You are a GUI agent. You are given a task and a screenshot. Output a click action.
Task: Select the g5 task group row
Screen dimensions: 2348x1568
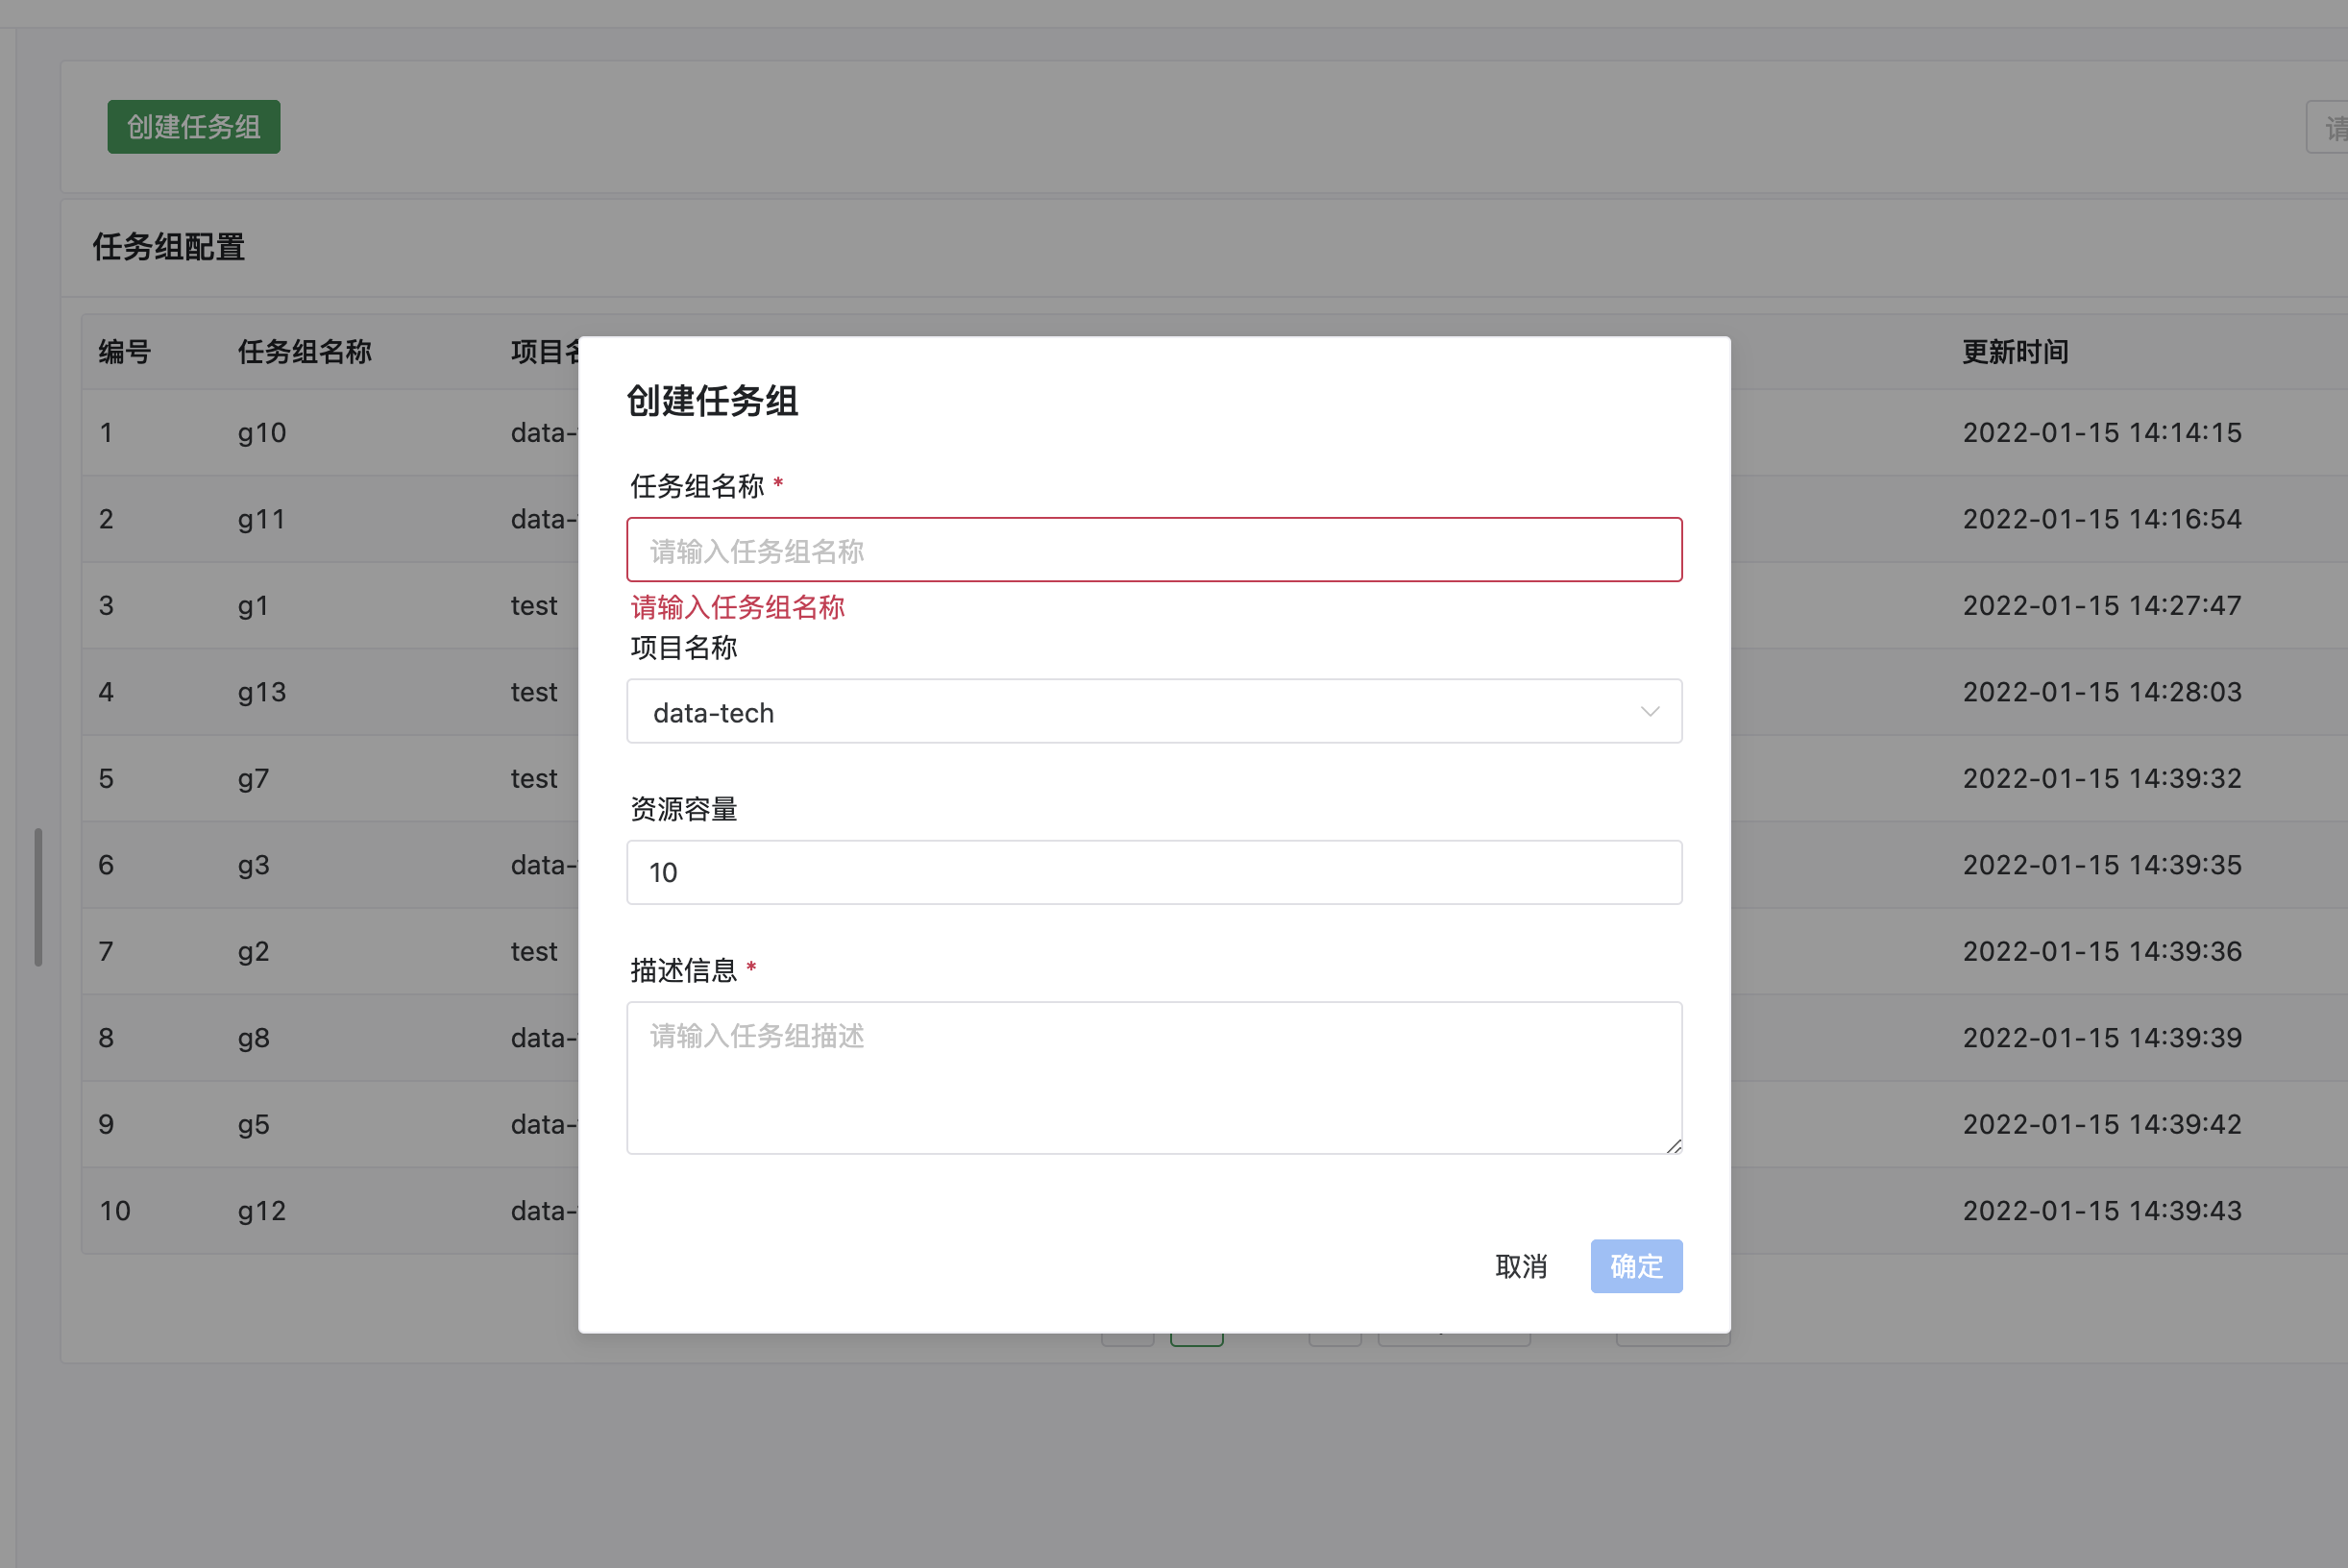[x=254, y=1124]
